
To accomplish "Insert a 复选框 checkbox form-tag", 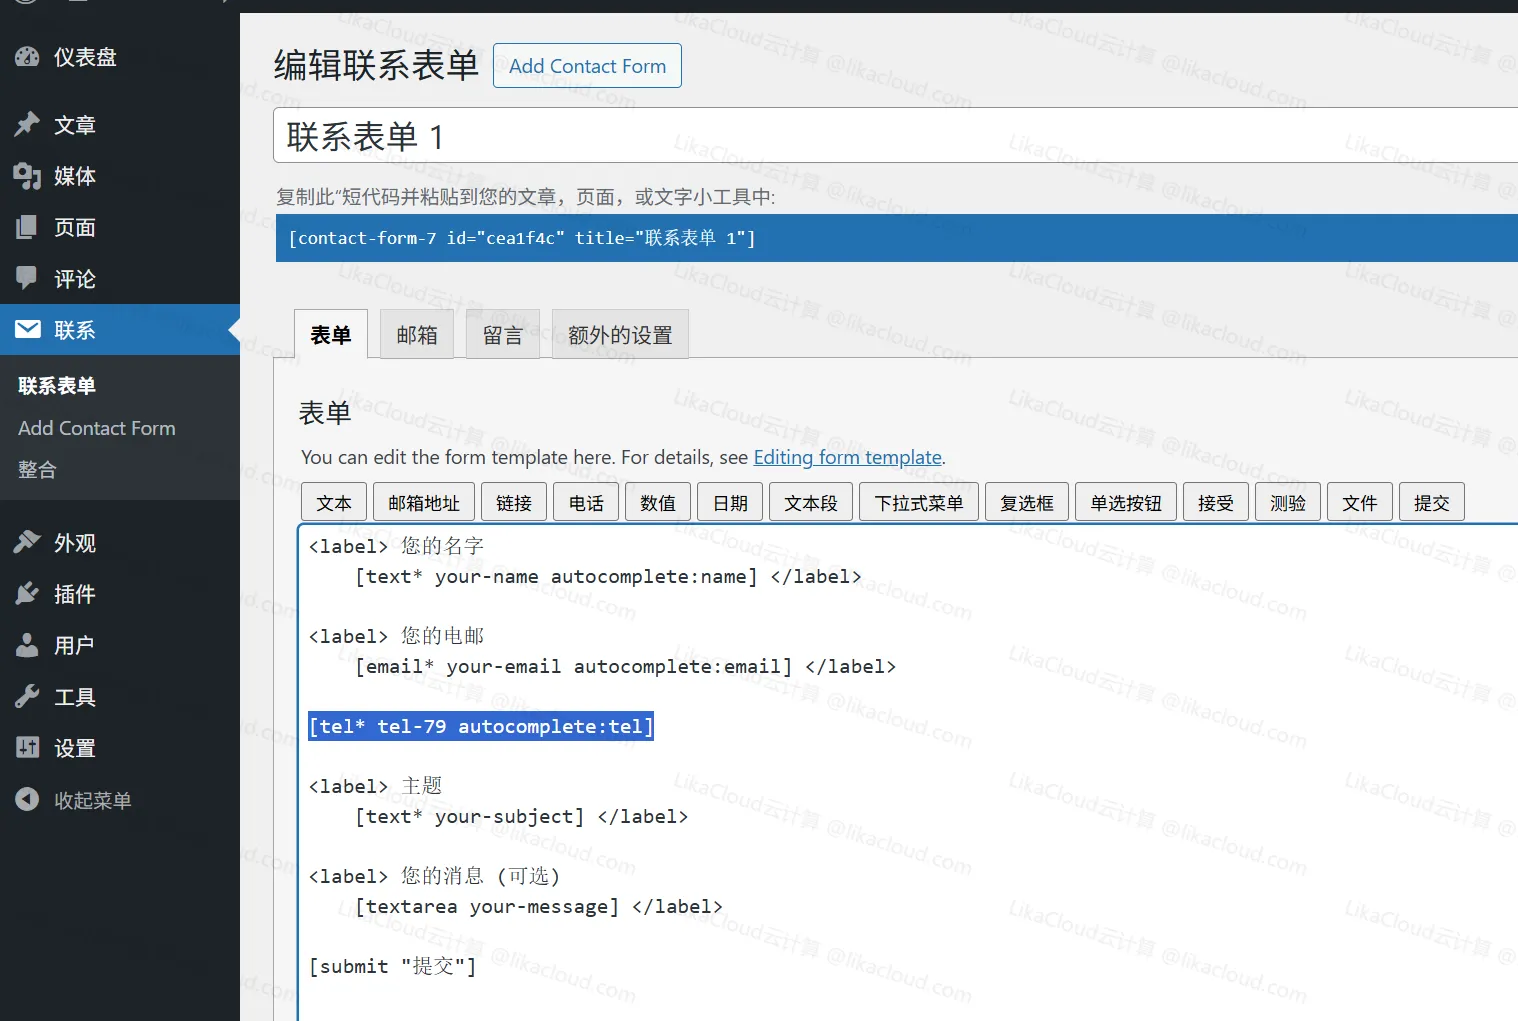I will 1026,501.
